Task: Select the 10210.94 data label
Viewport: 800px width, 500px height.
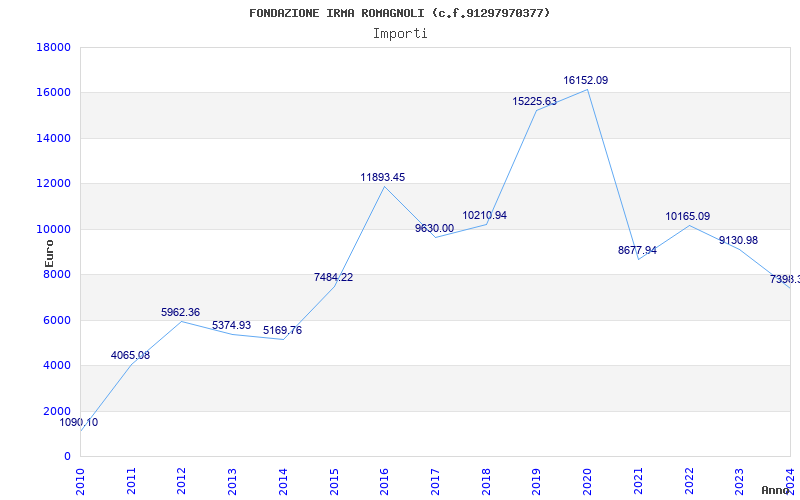Action: (485, 215)
